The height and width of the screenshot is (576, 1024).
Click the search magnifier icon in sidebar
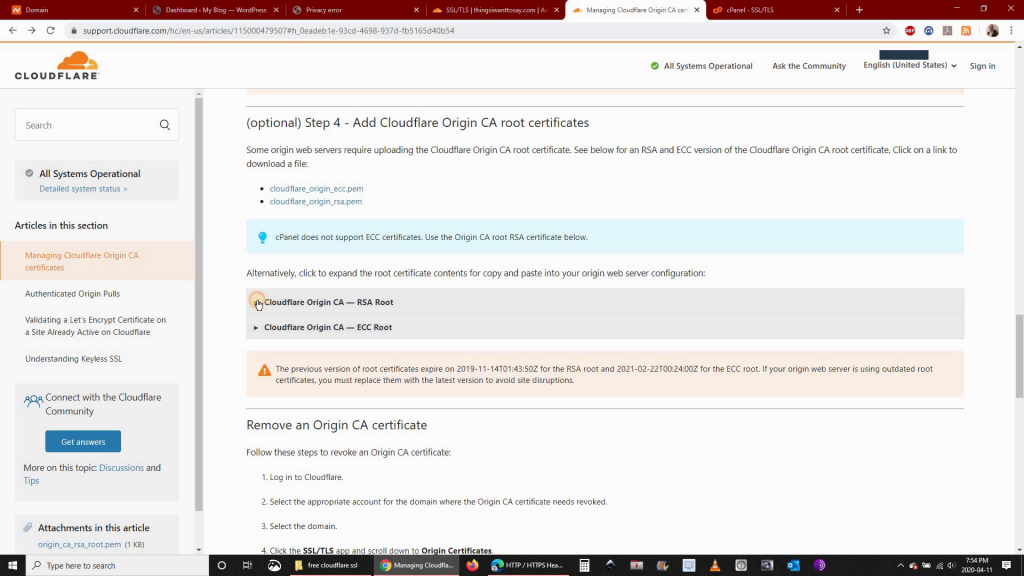click(165, 125)
